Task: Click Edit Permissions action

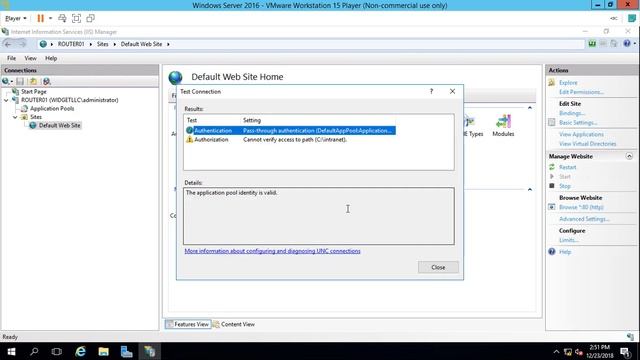Action: click(581, 92)
